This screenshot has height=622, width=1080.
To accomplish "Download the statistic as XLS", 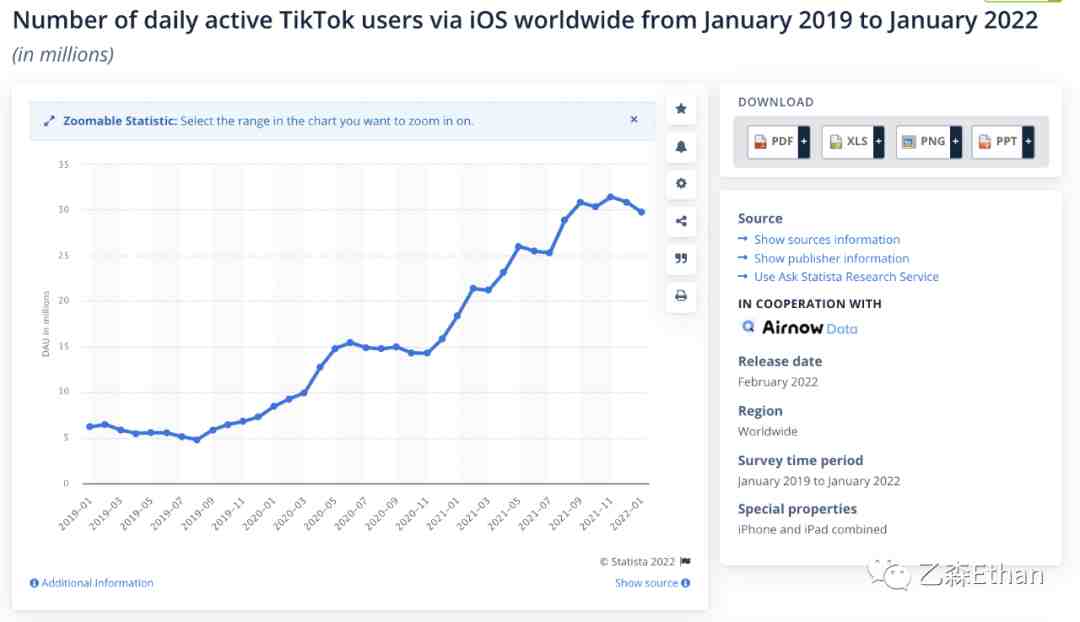I will click(x=847, y=142).
